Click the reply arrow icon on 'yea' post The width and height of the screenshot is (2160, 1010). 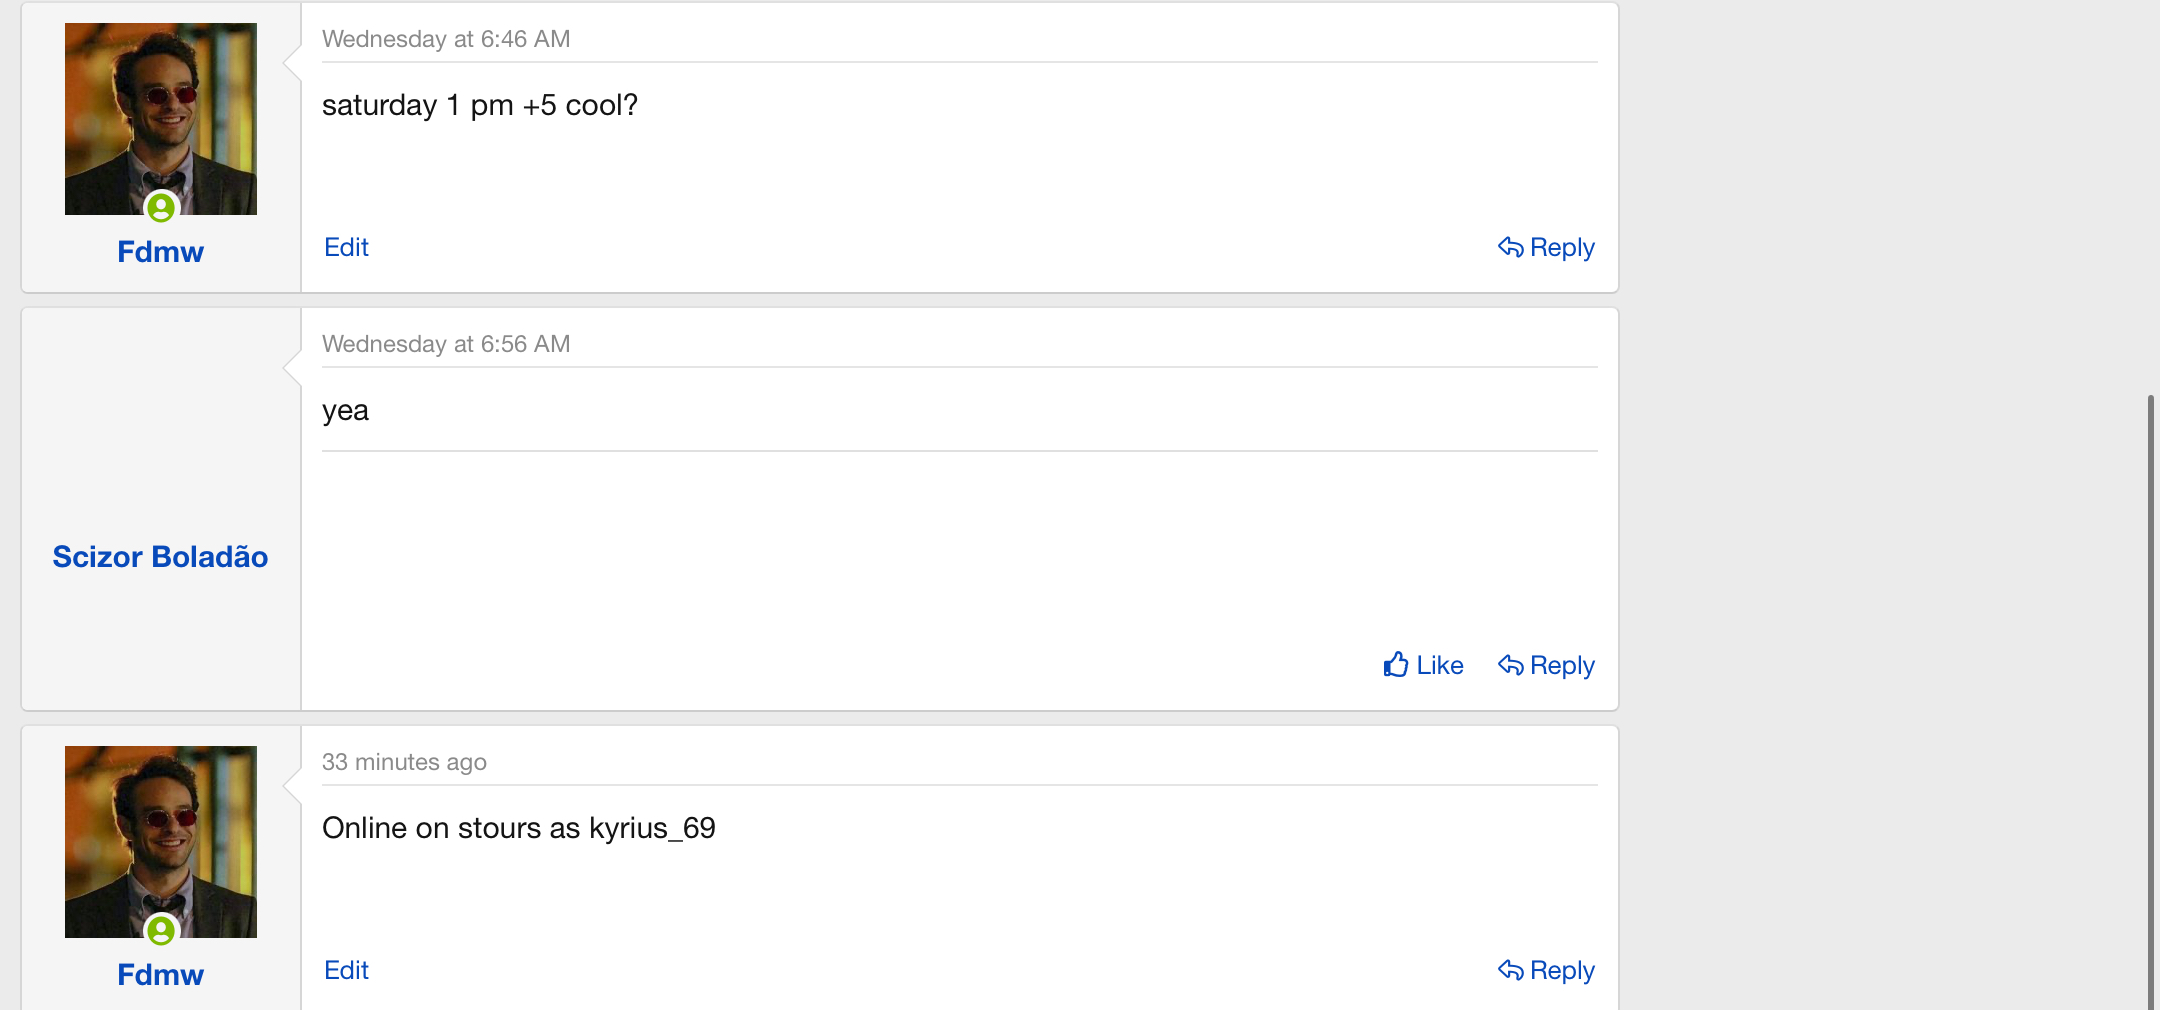[x=1510, y=665]
